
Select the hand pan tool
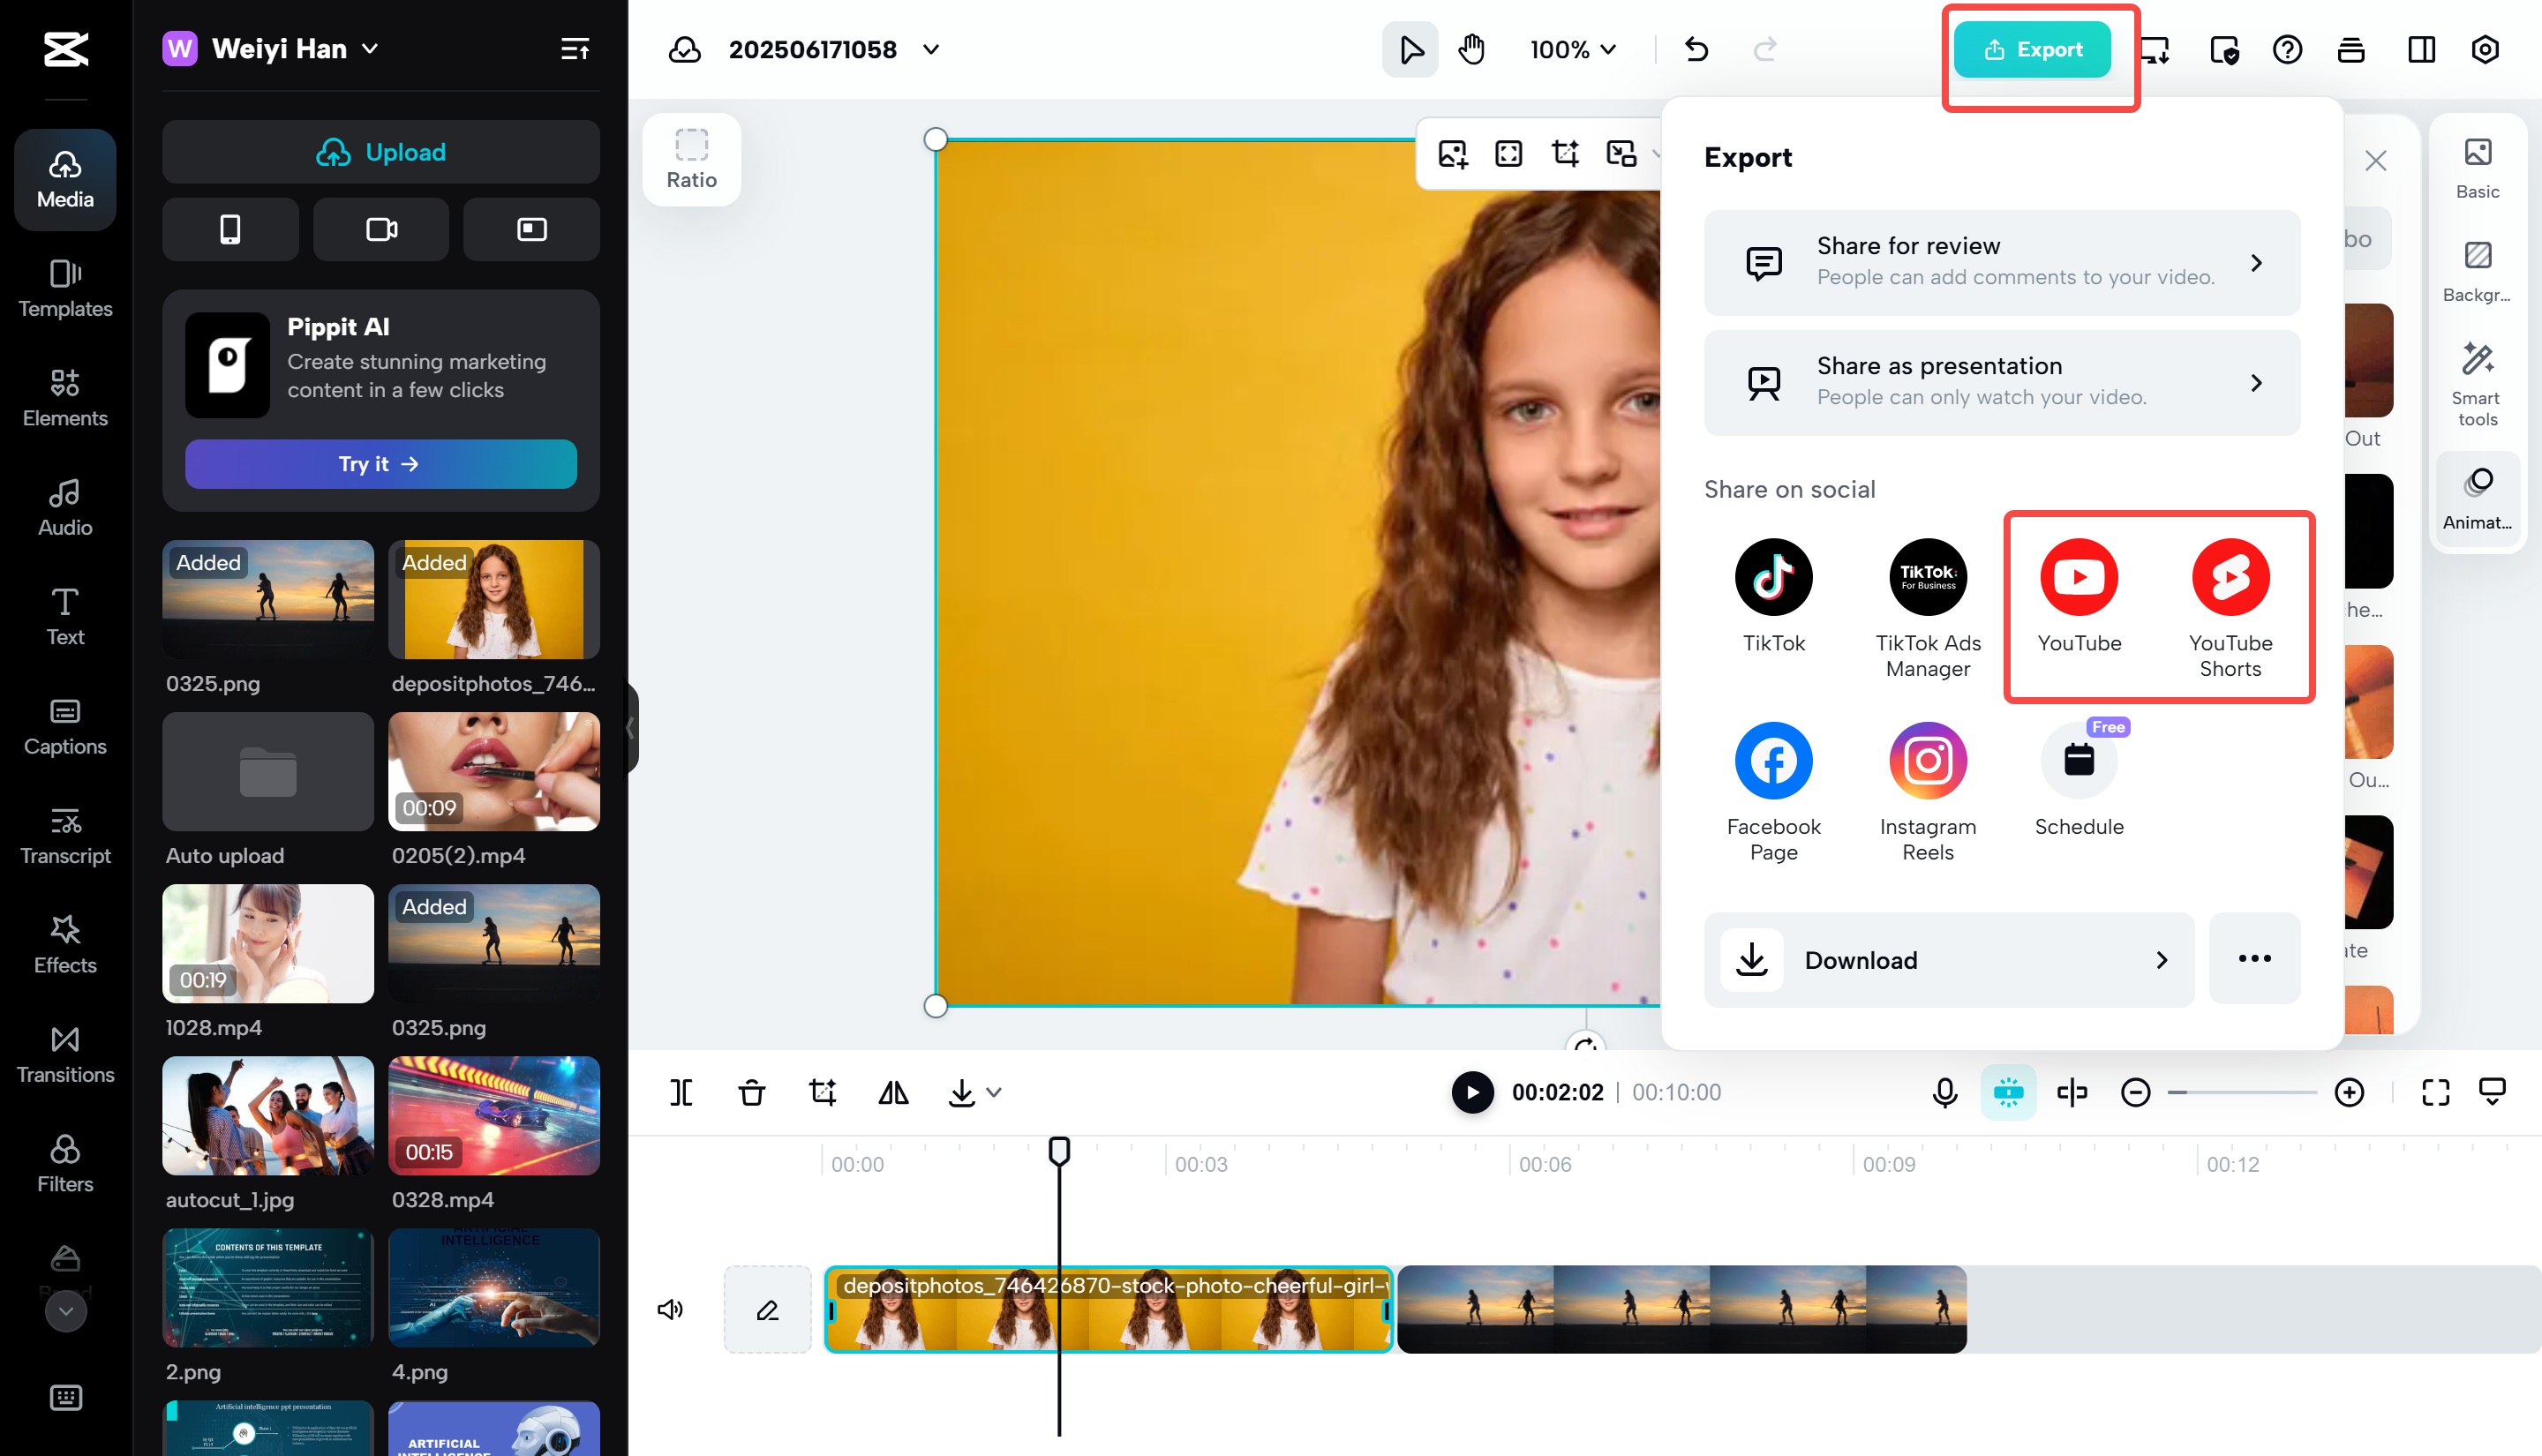(x=1471, y=49)
